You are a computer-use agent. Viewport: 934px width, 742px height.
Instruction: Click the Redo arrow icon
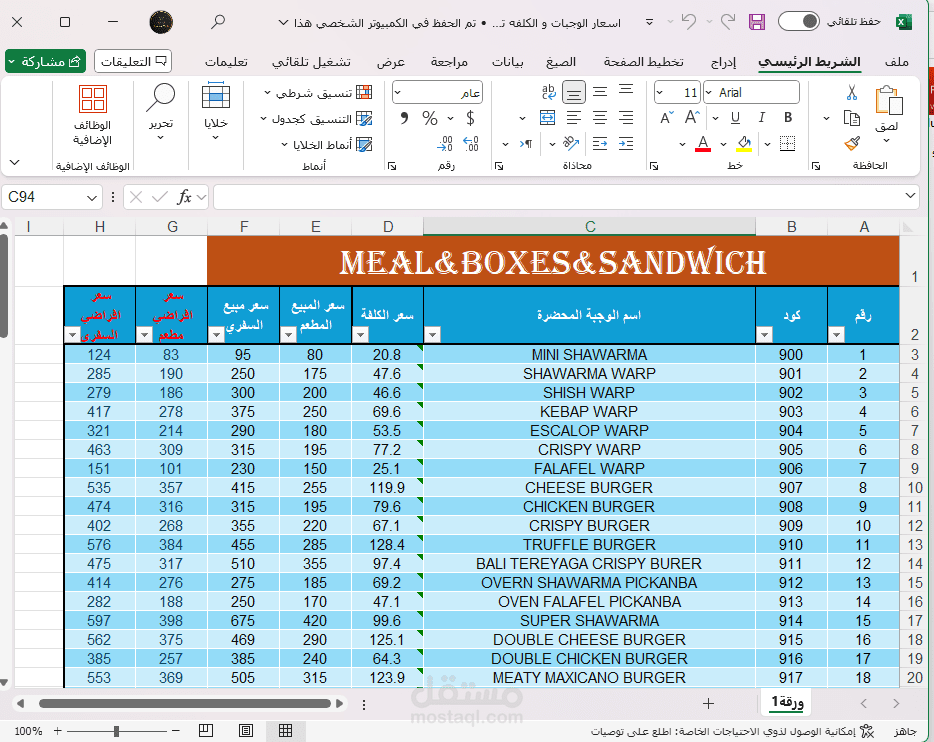pos(728,22)
